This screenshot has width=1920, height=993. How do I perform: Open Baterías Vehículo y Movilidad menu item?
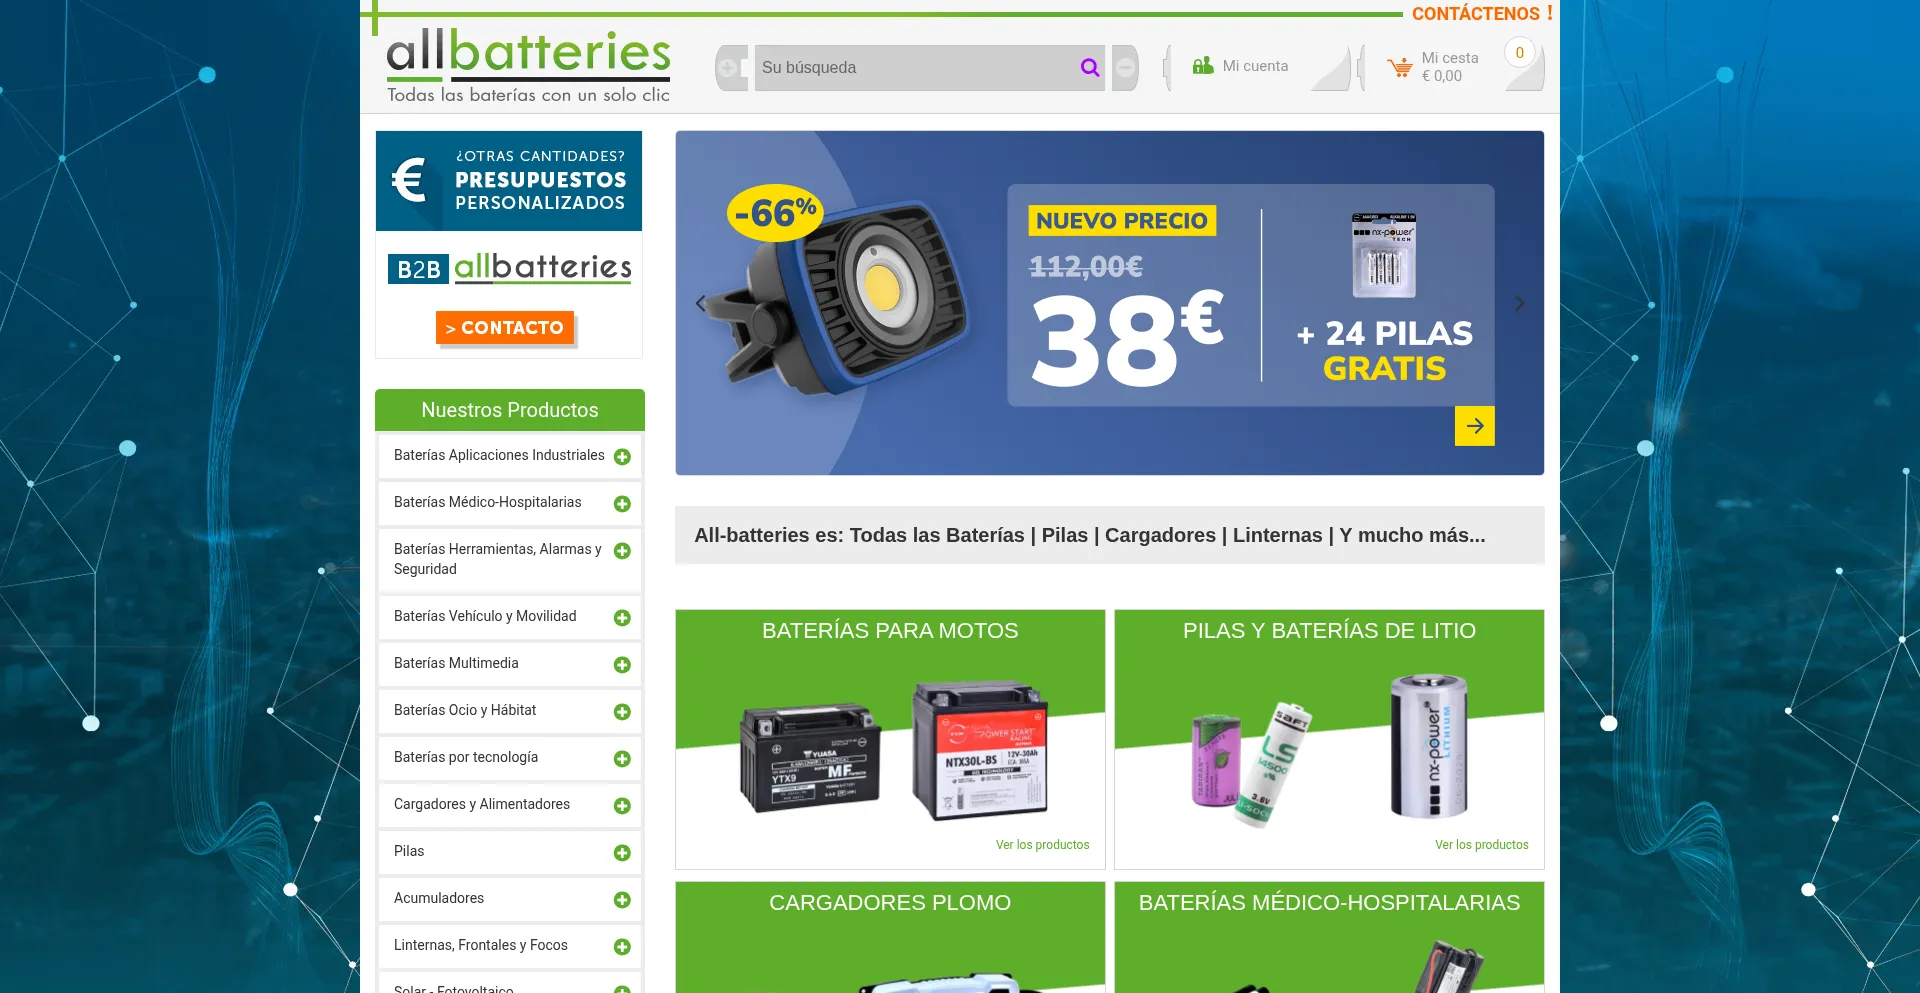(x=485, y=616)
